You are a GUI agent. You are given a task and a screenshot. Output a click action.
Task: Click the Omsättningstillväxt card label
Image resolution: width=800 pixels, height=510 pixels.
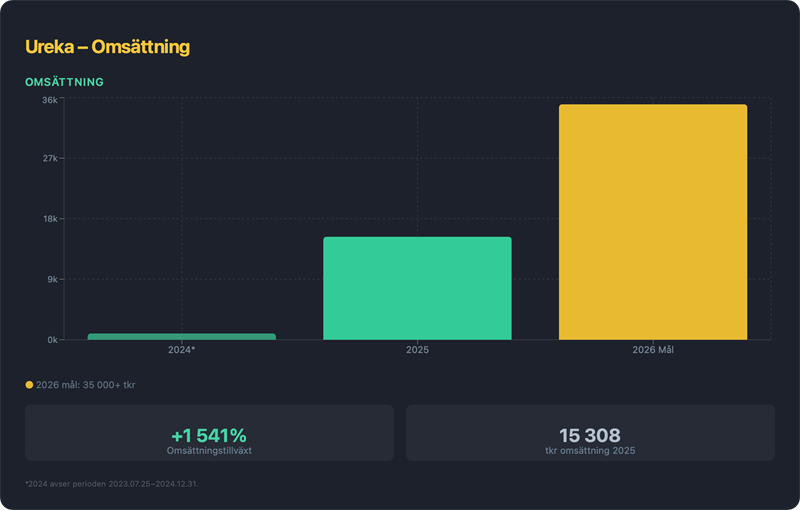tap(208, 451)
